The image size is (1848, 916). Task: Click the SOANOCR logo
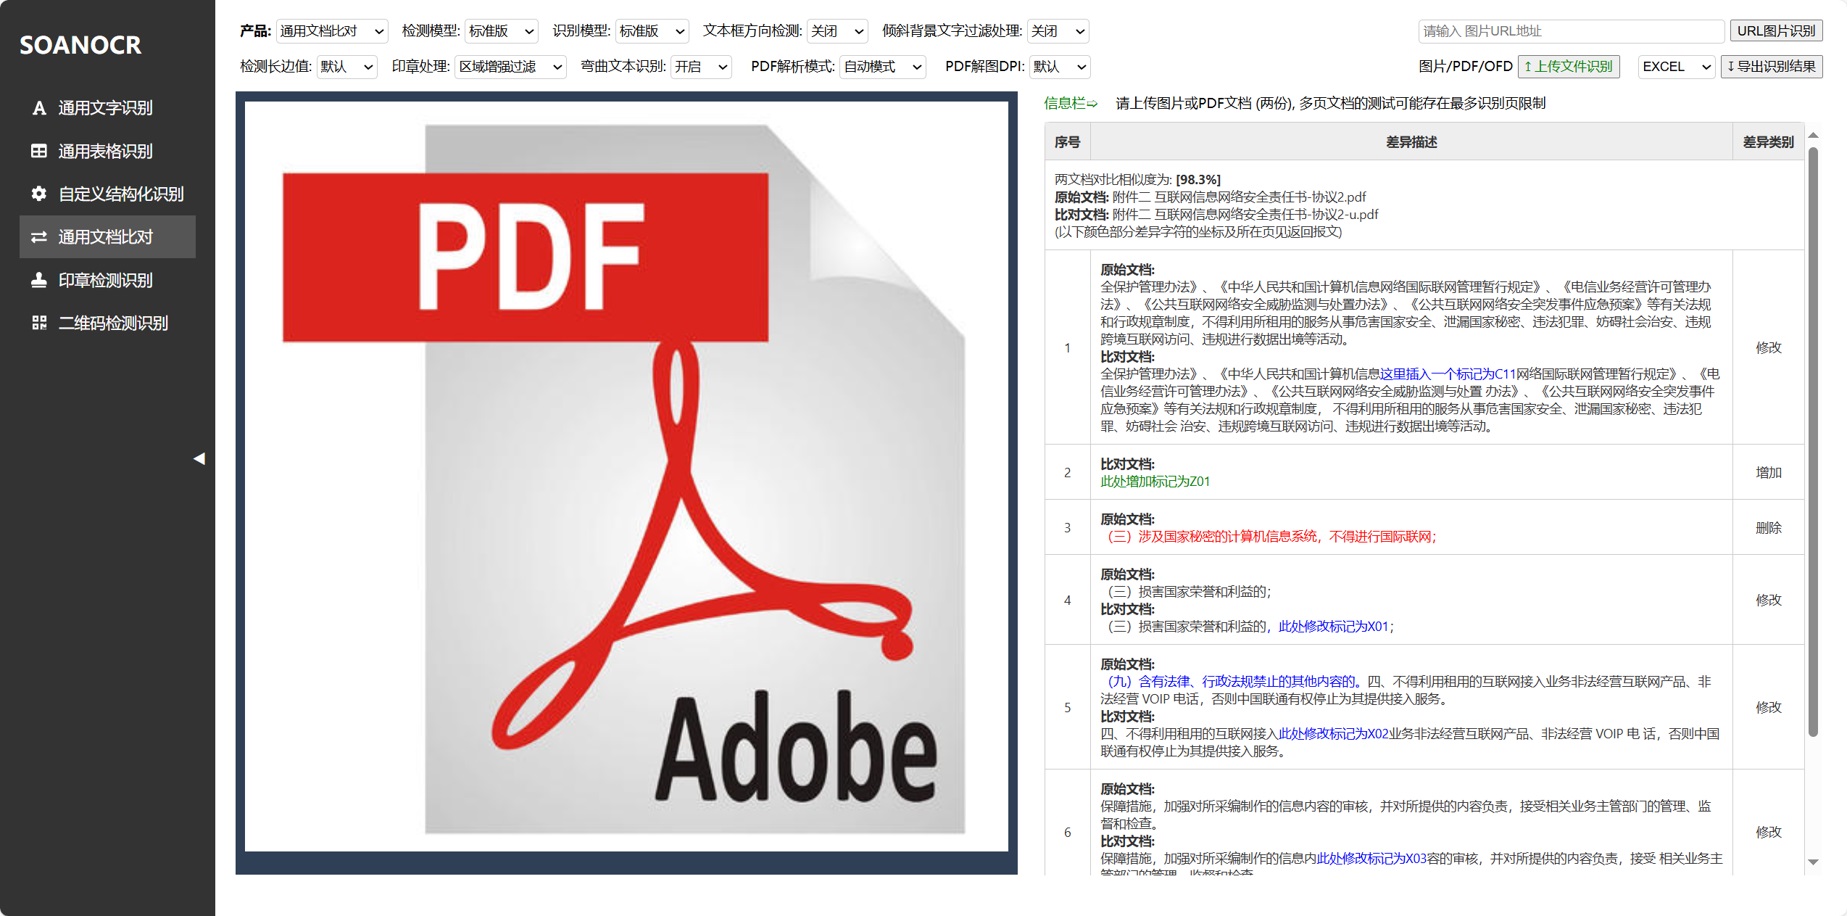(80, 45)
